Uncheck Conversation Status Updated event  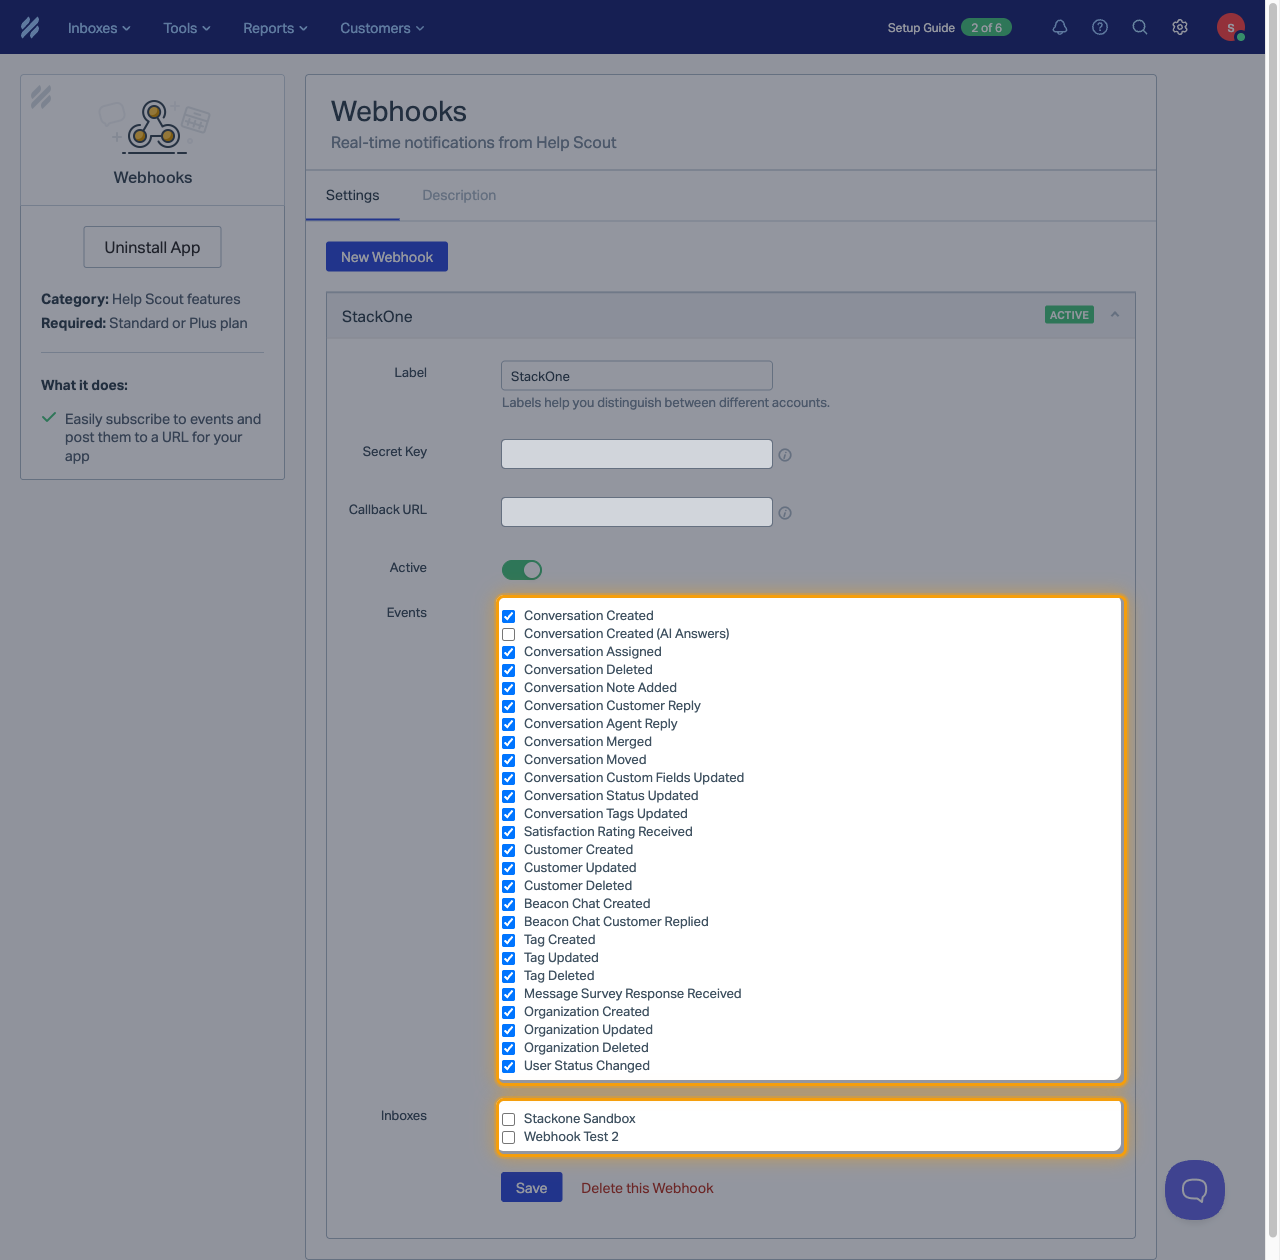coord(509,796)
